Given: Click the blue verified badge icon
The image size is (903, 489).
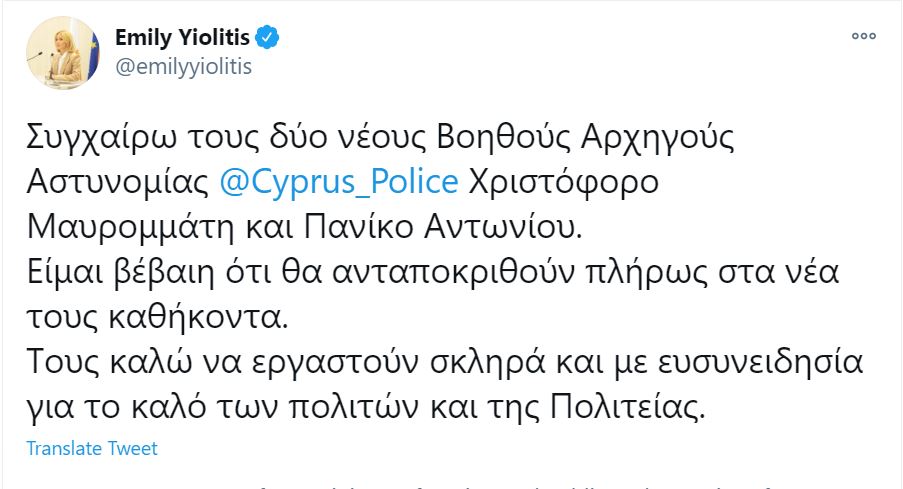Looking at the screenshot, I should tap(267, 39).
